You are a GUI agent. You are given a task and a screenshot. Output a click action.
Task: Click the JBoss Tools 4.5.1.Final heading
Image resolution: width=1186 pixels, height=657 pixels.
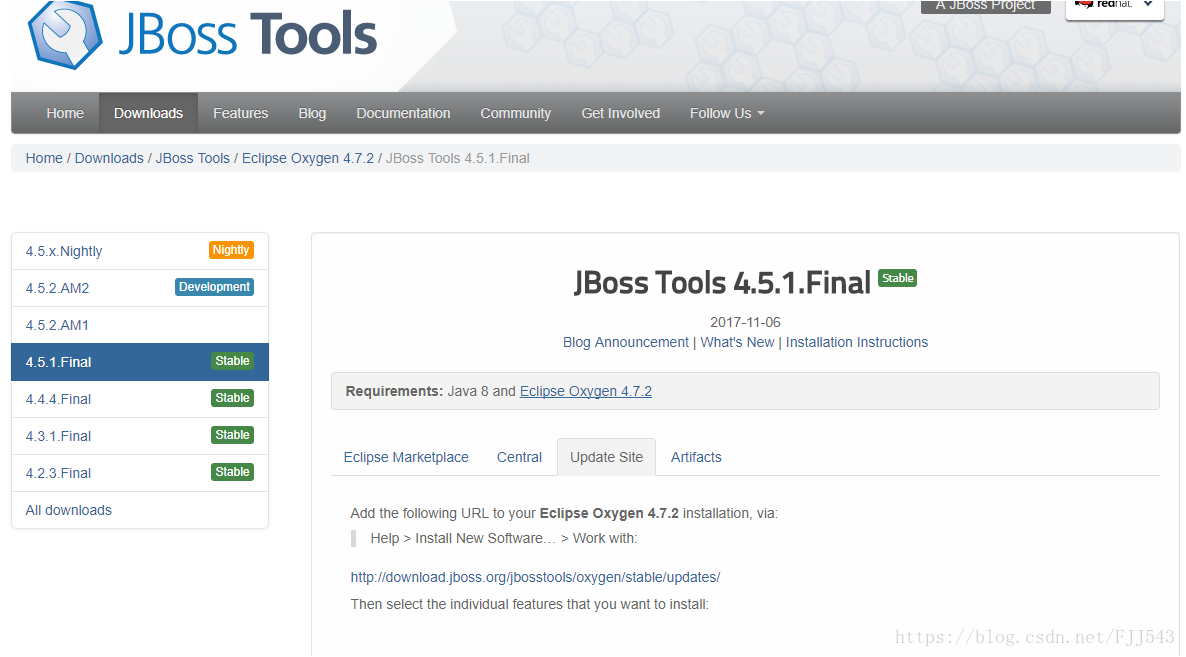722,283
